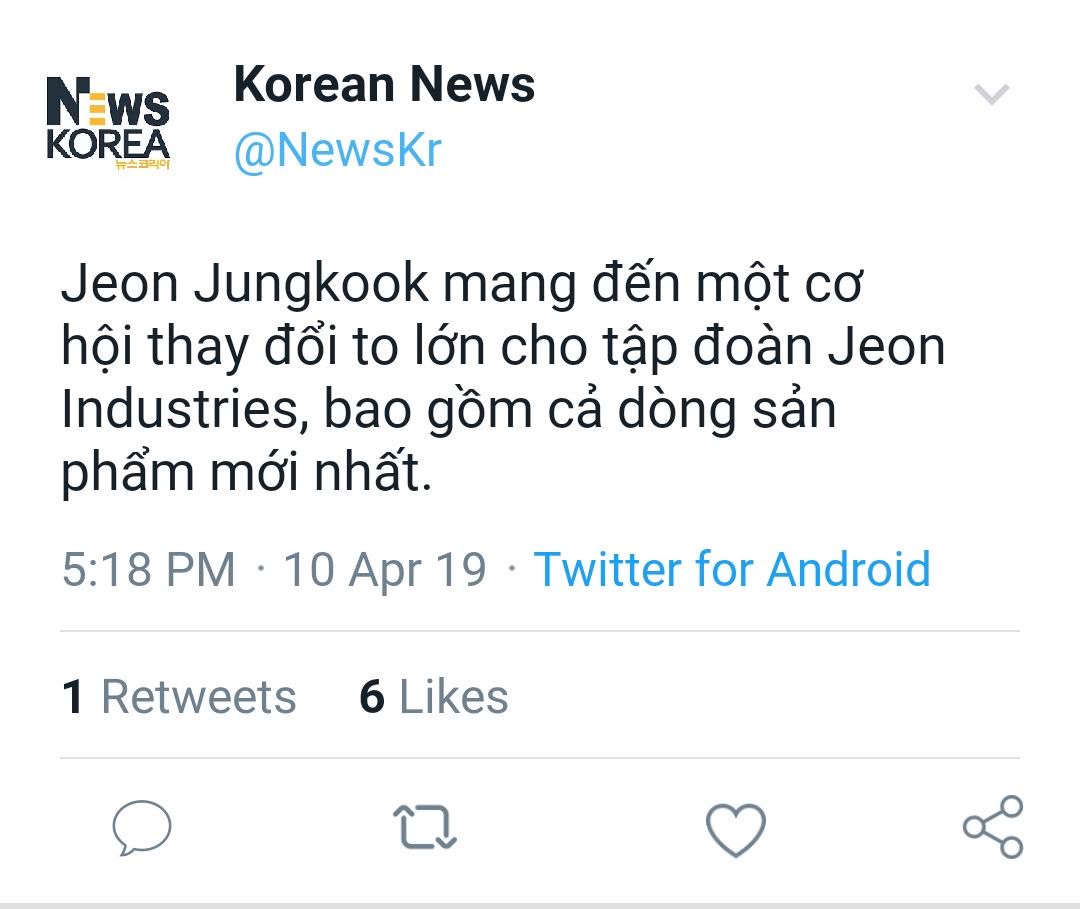Expand the tweet options chevron

tap(992, 95)
